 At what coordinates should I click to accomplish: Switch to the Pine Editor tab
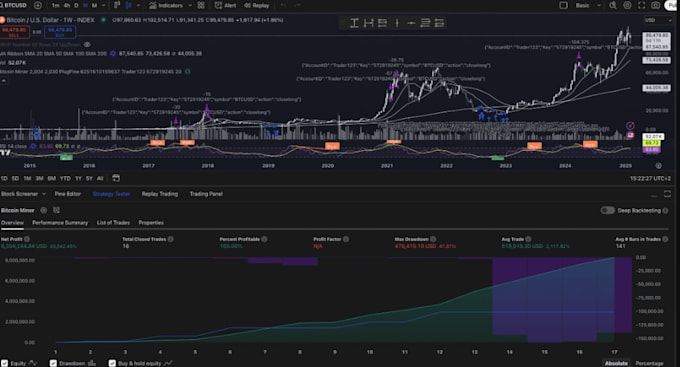68,194
